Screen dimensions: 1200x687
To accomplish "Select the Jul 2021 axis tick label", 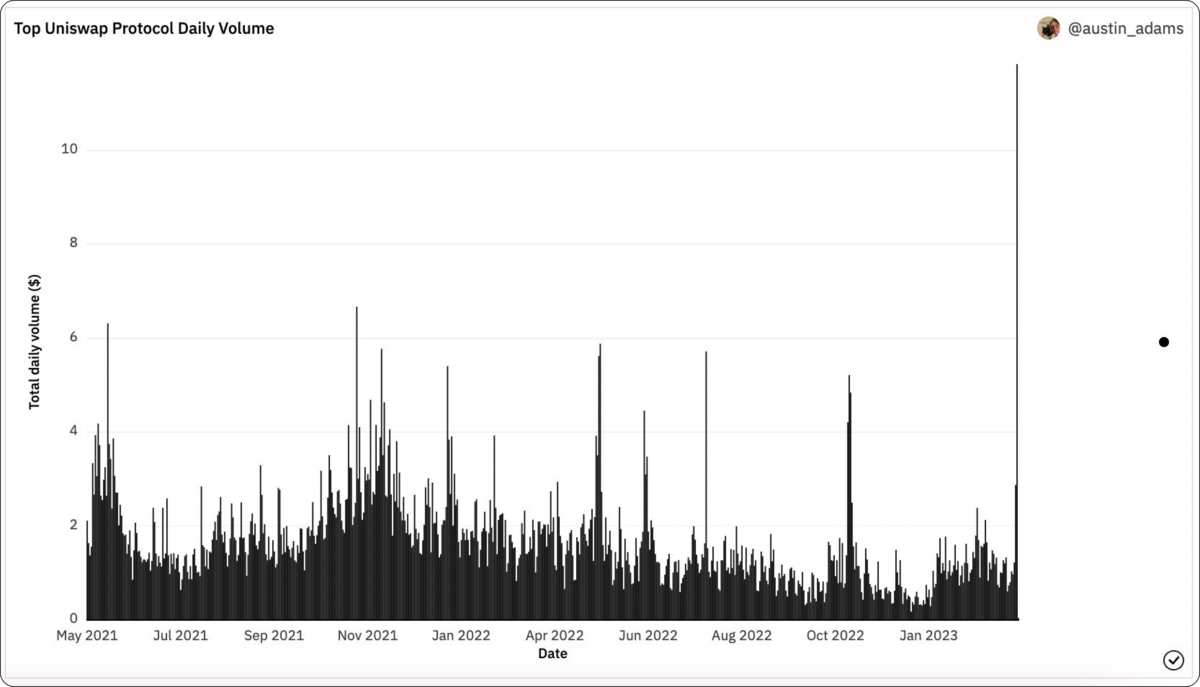I will [180, 636].
